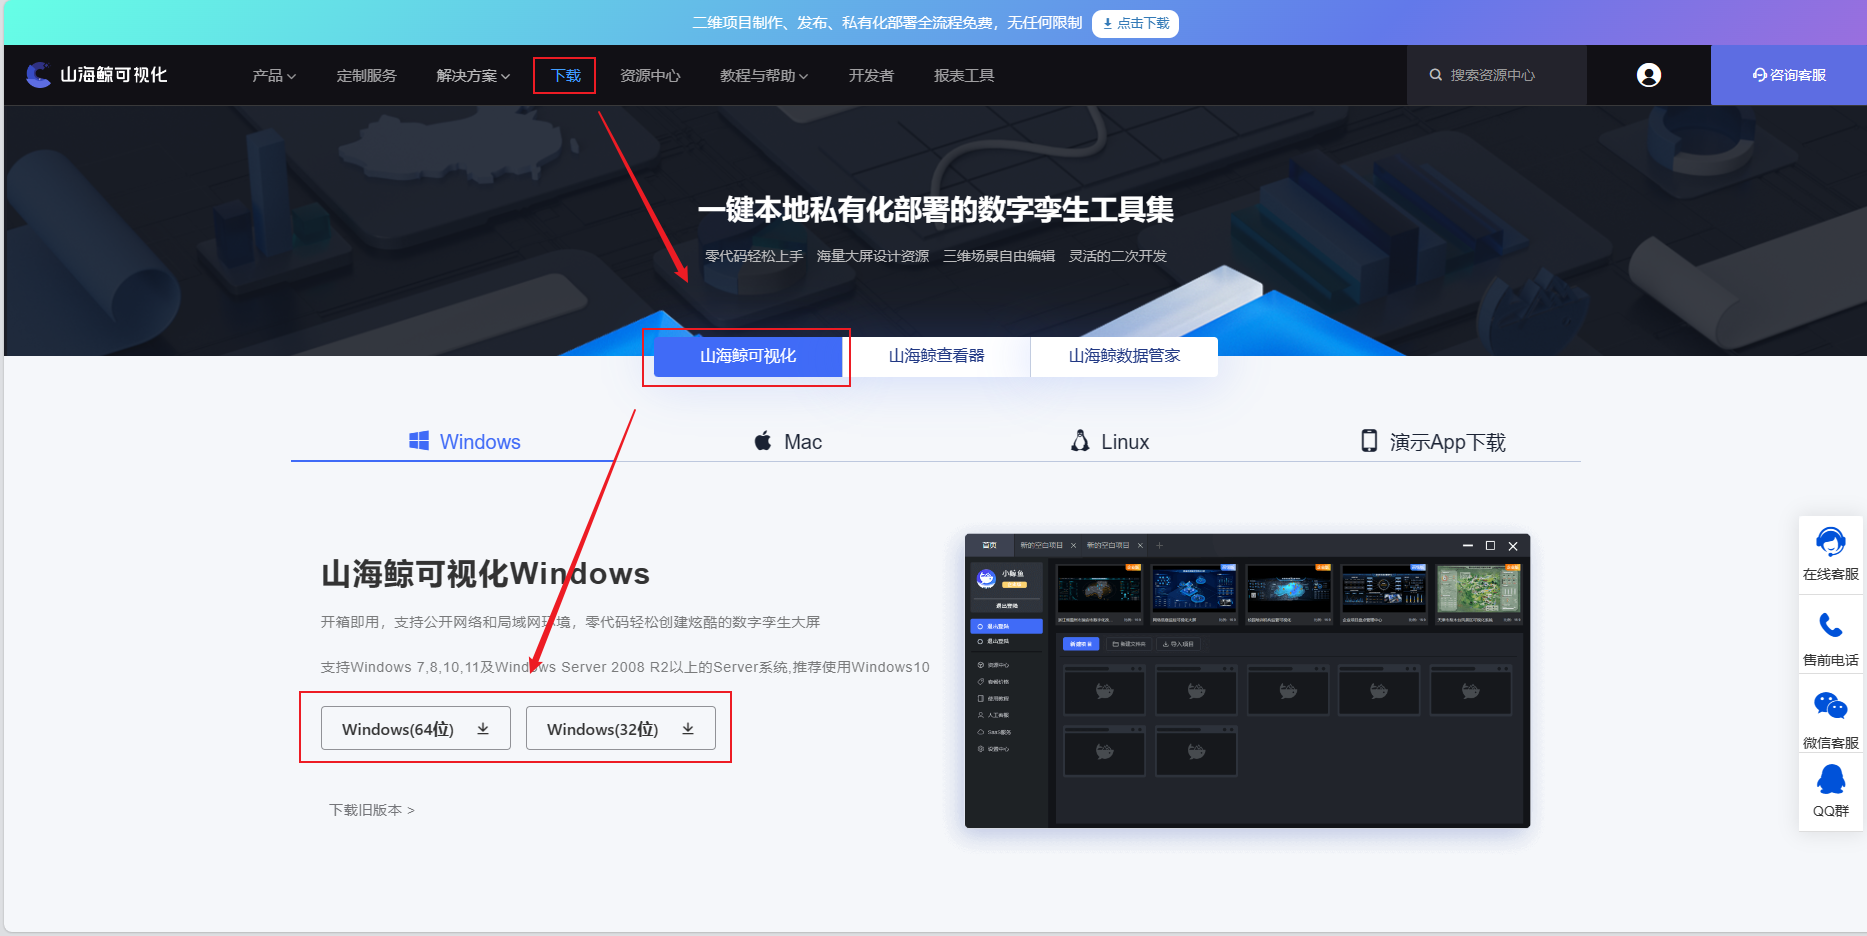The width and height of the screenshot is (1867, 936).
Task: Click the 三维场景自由编辑 text
Action: 999,256
